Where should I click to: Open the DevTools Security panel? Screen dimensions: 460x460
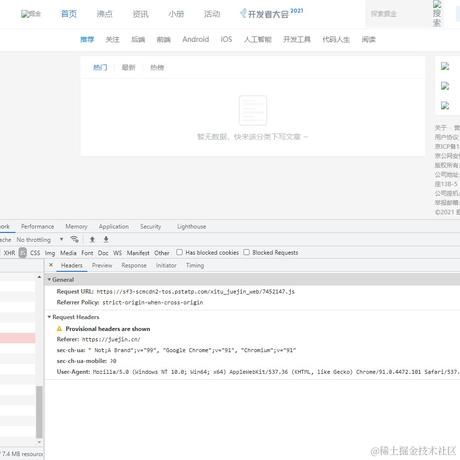click(x=150, y=227)
